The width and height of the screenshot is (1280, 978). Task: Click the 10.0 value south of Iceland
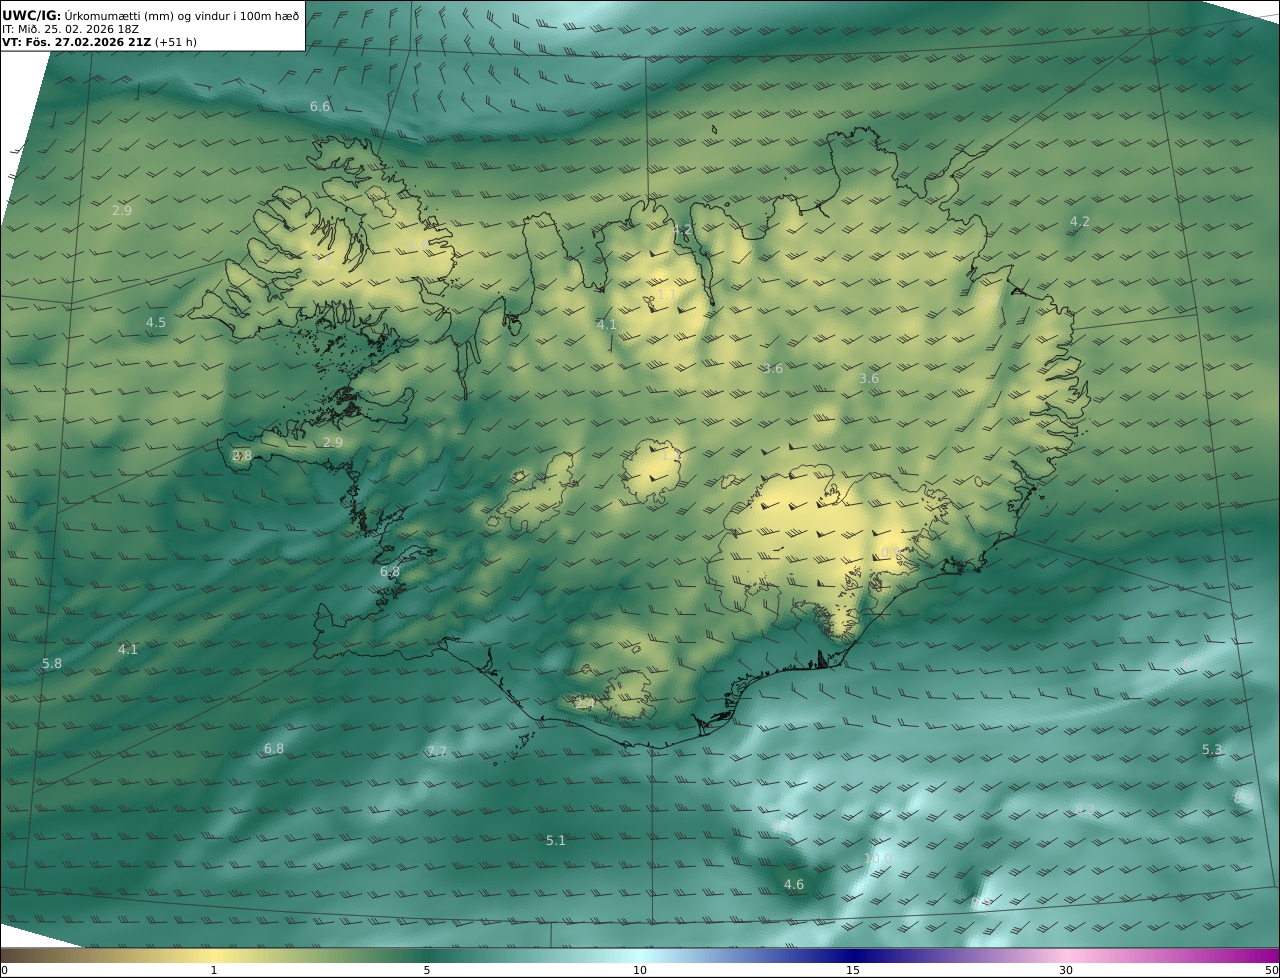tap(877, 858)
